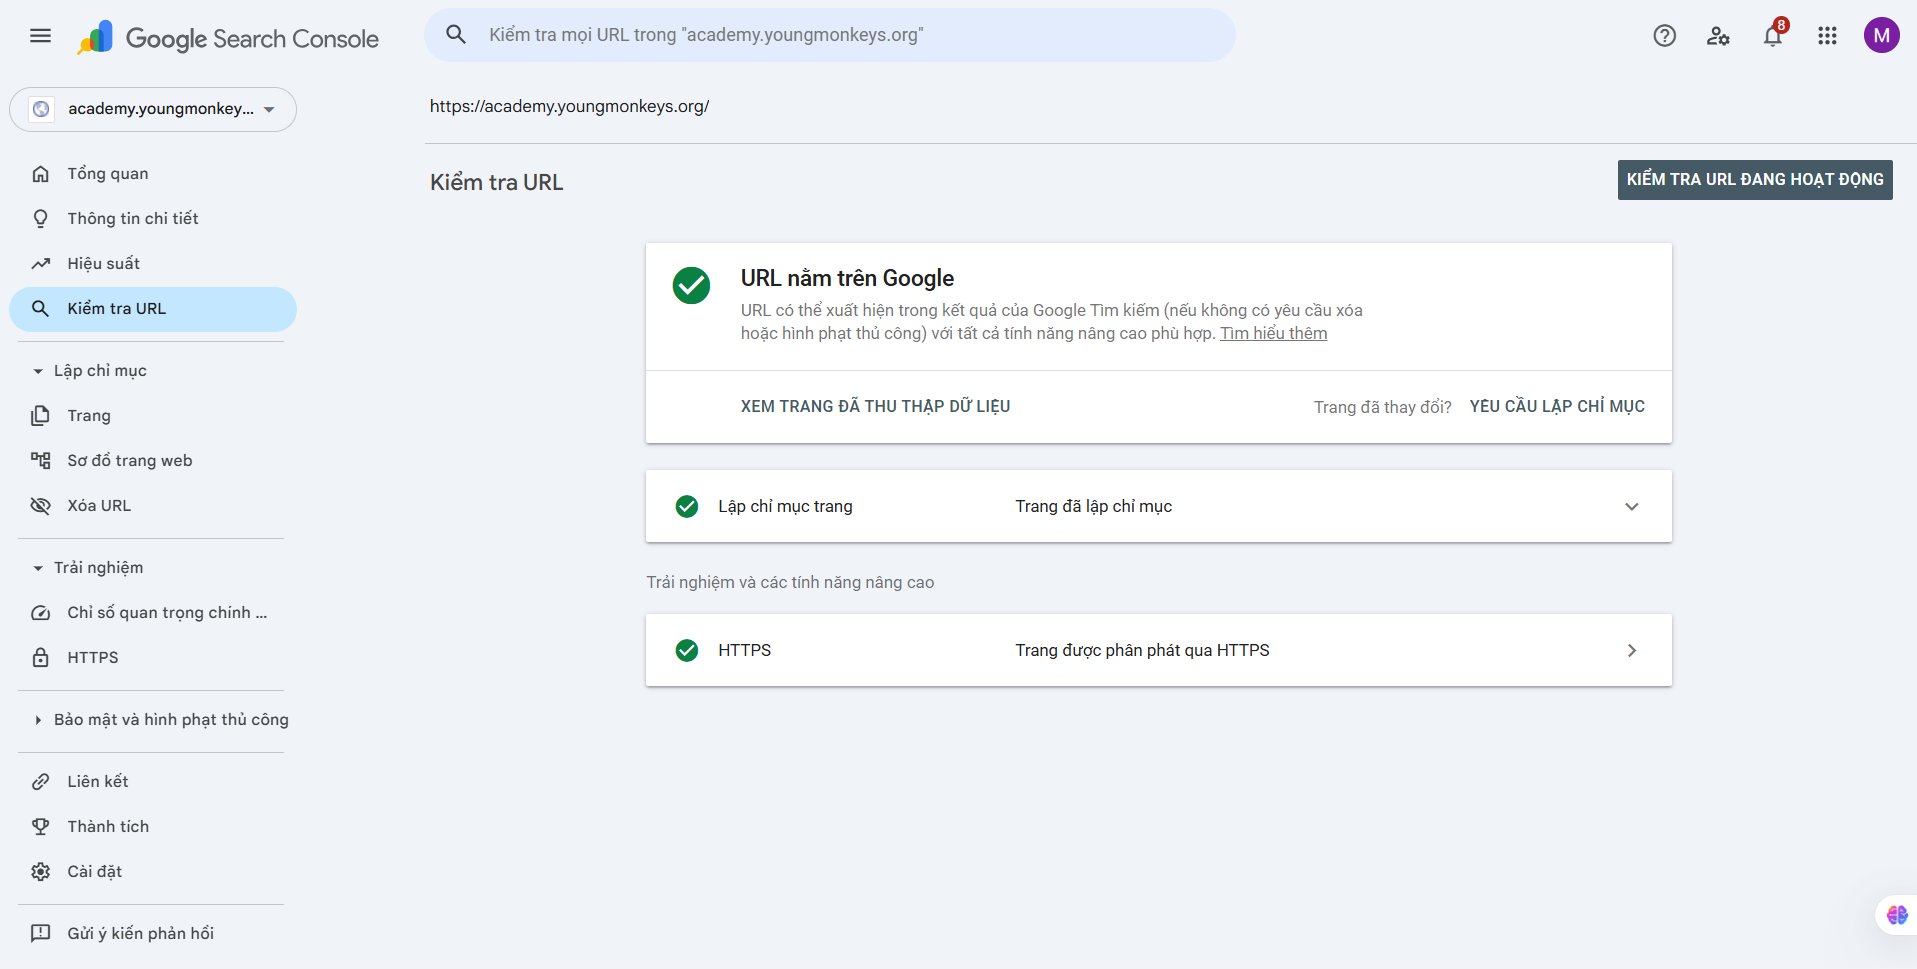Open the user permissions management icon
Viewport: 1917px width, 969px height.
(1720, 36)
